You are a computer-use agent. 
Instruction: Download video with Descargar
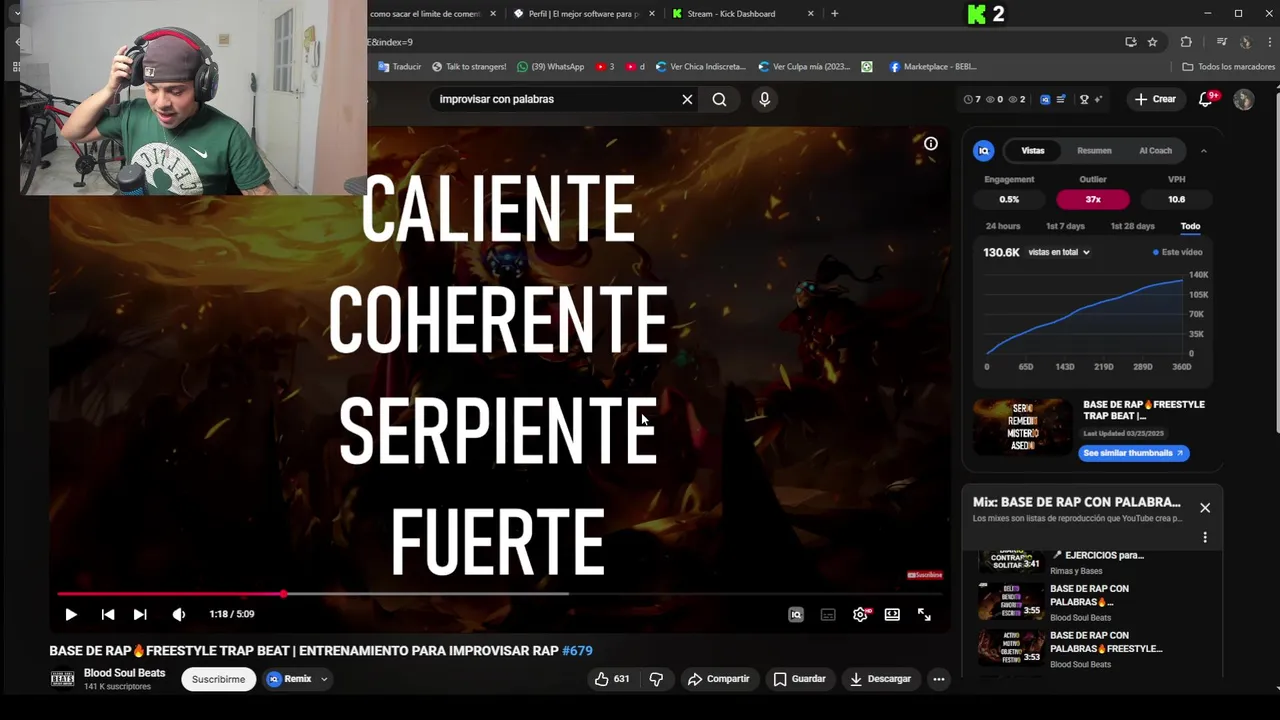point(881,679)
